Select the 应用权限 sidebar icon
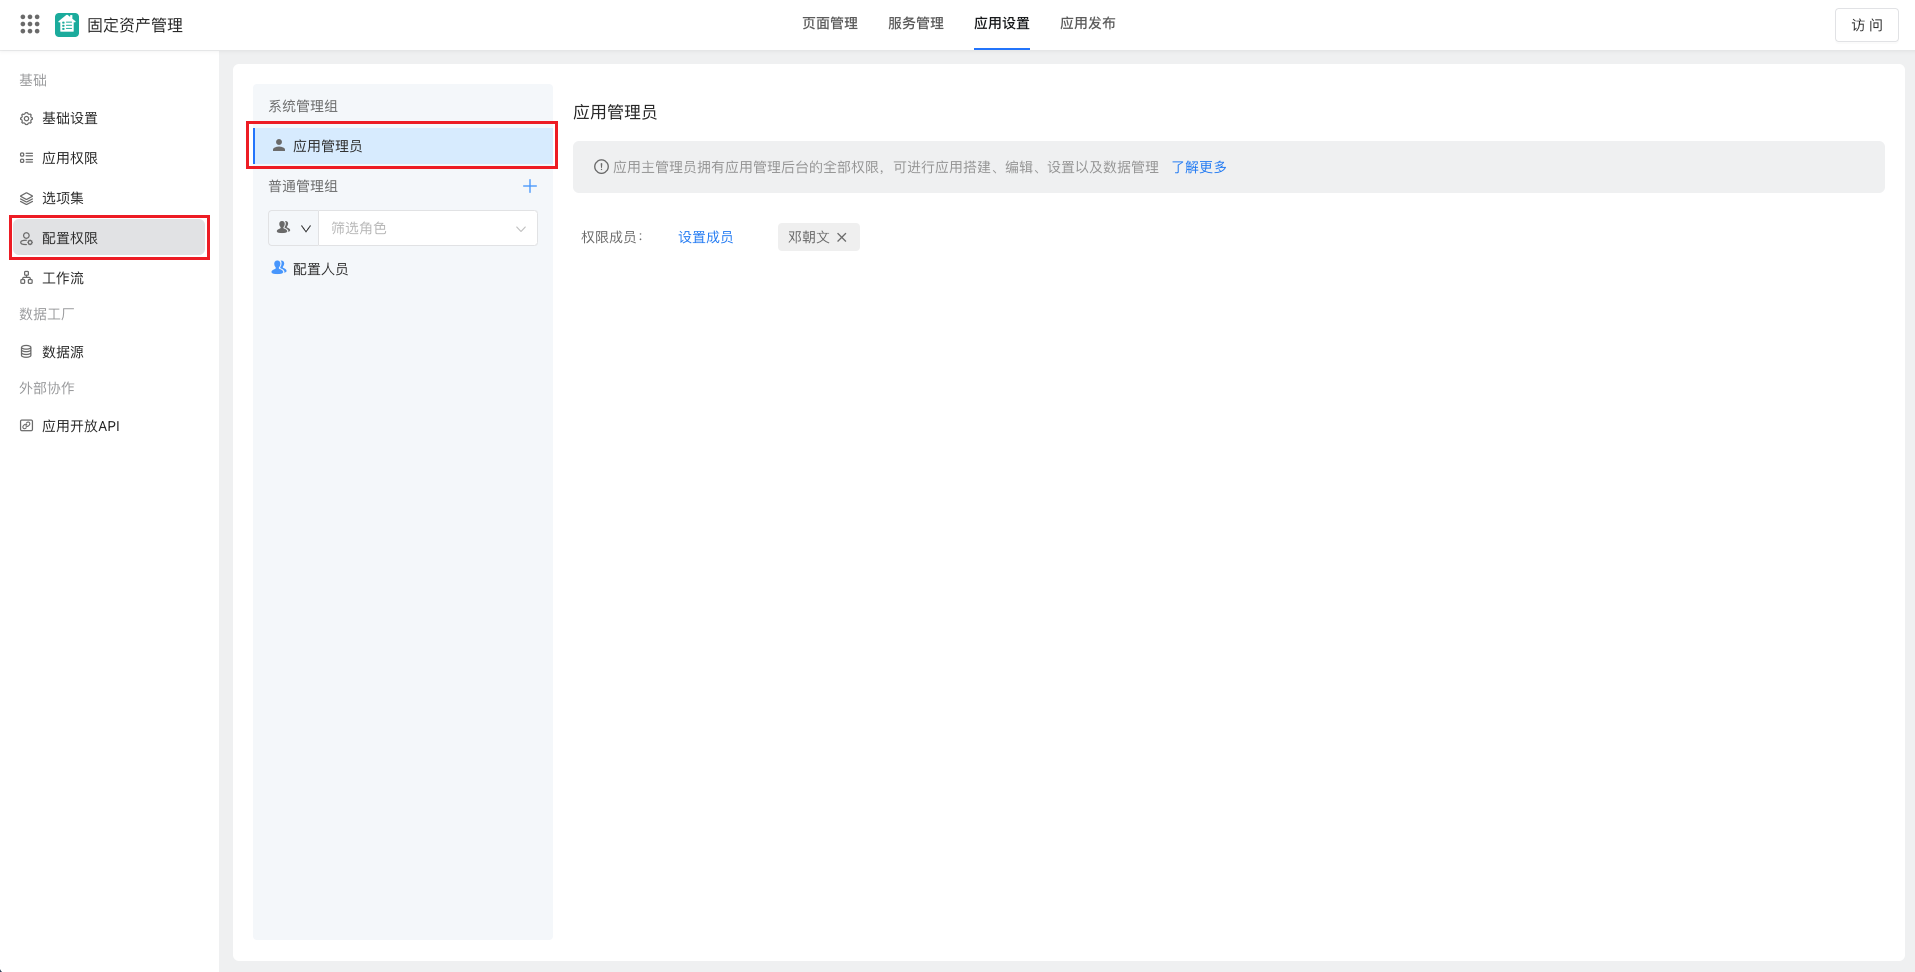 click(x=27, y=157)
